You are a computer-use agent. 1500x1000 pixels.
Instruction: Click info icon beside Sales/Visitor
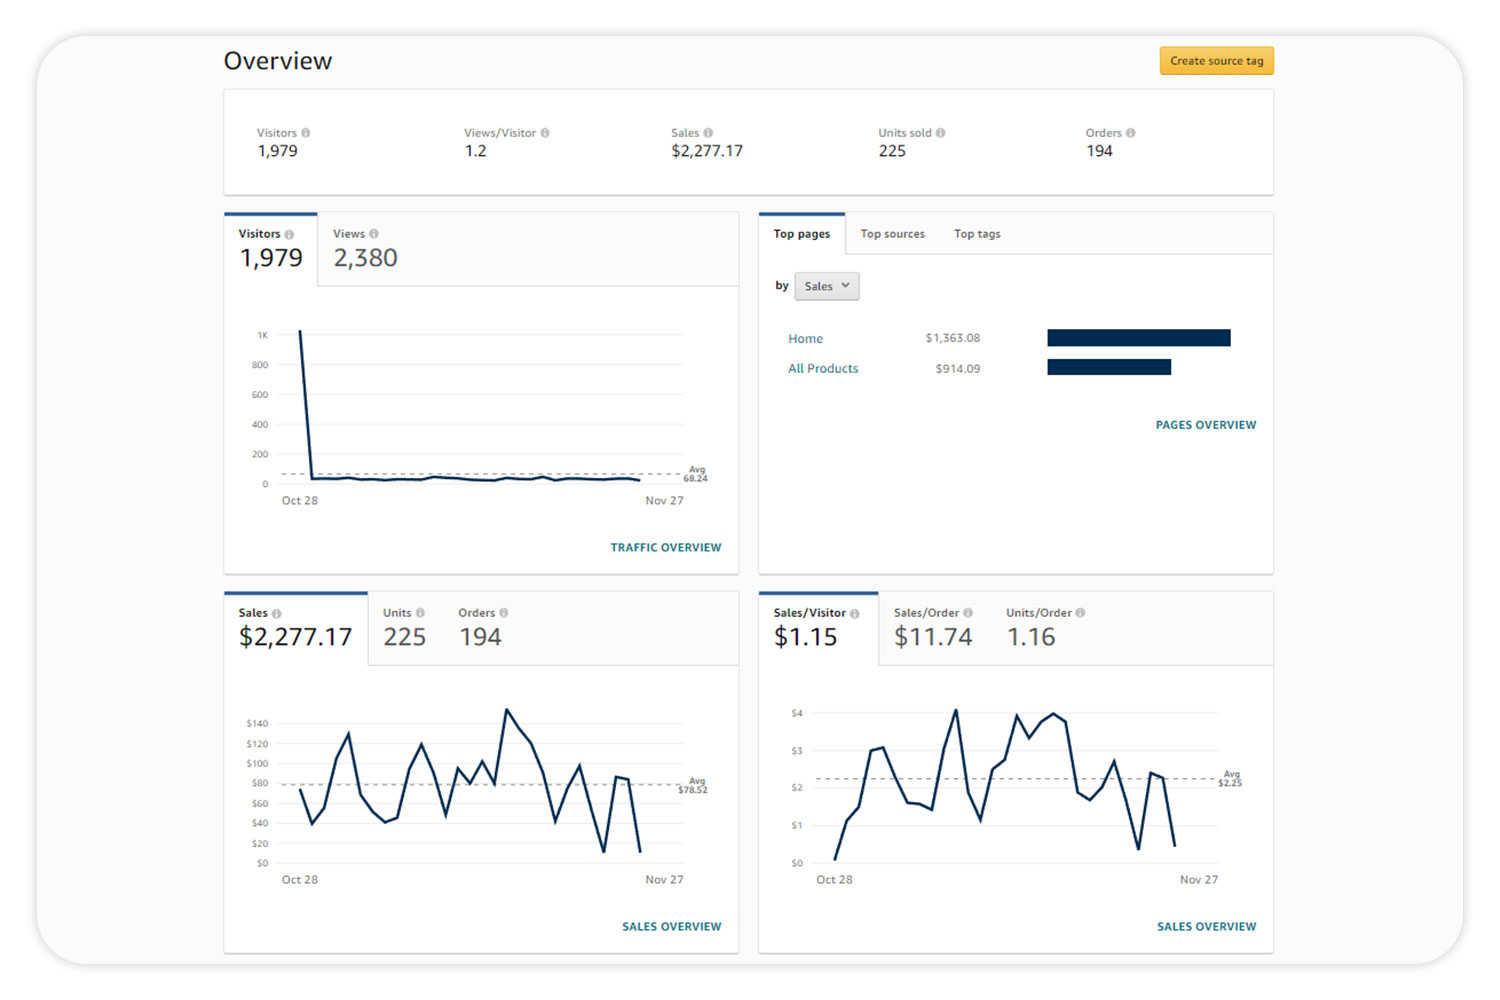point(855,614)
